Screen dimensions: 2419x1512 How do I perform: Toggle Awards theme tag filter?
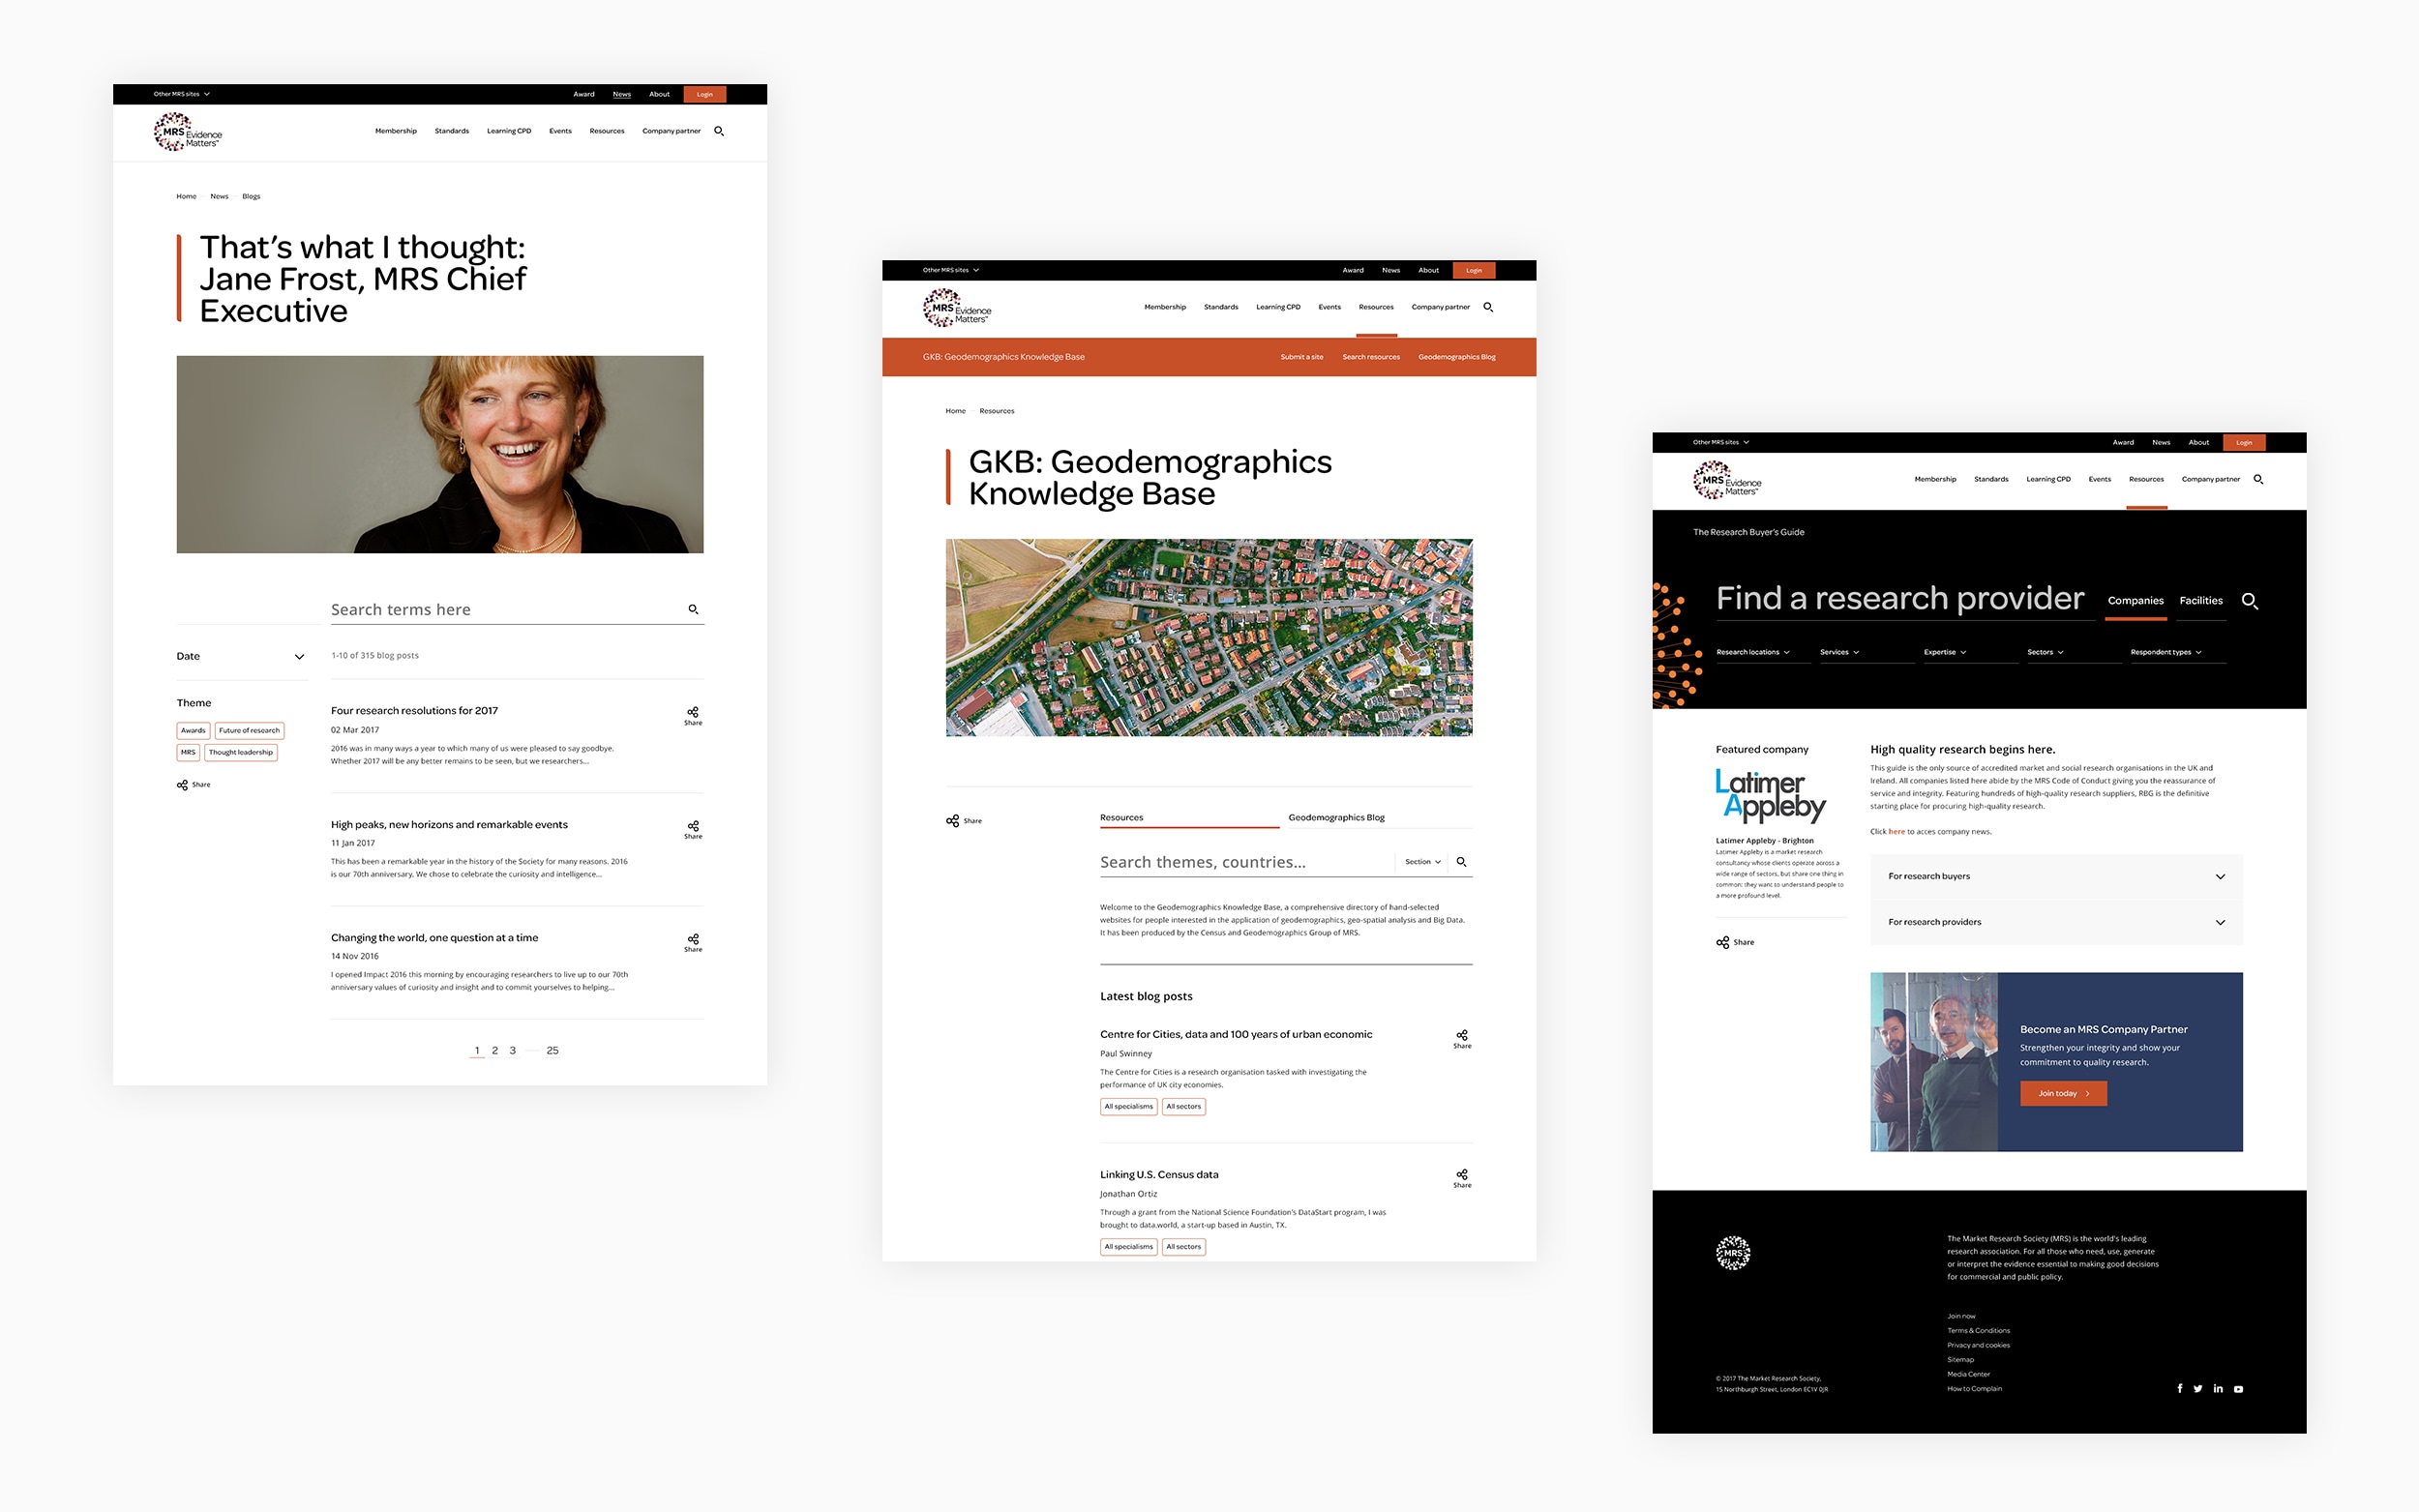pyautogui.click(x=193, y=731)
